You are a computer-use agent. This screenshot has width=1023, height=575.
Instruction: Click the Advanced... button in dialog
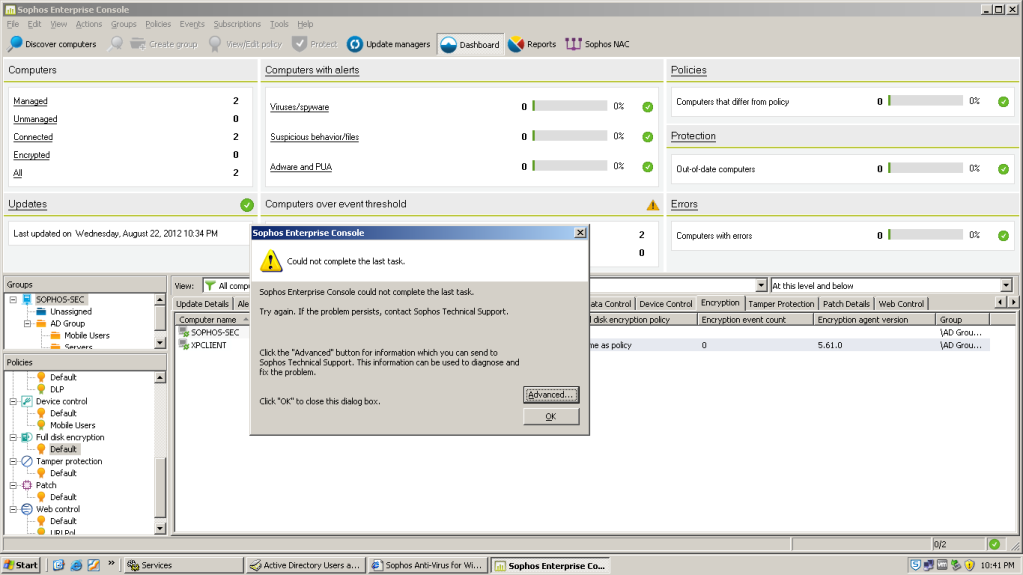(x=551, y=395)
